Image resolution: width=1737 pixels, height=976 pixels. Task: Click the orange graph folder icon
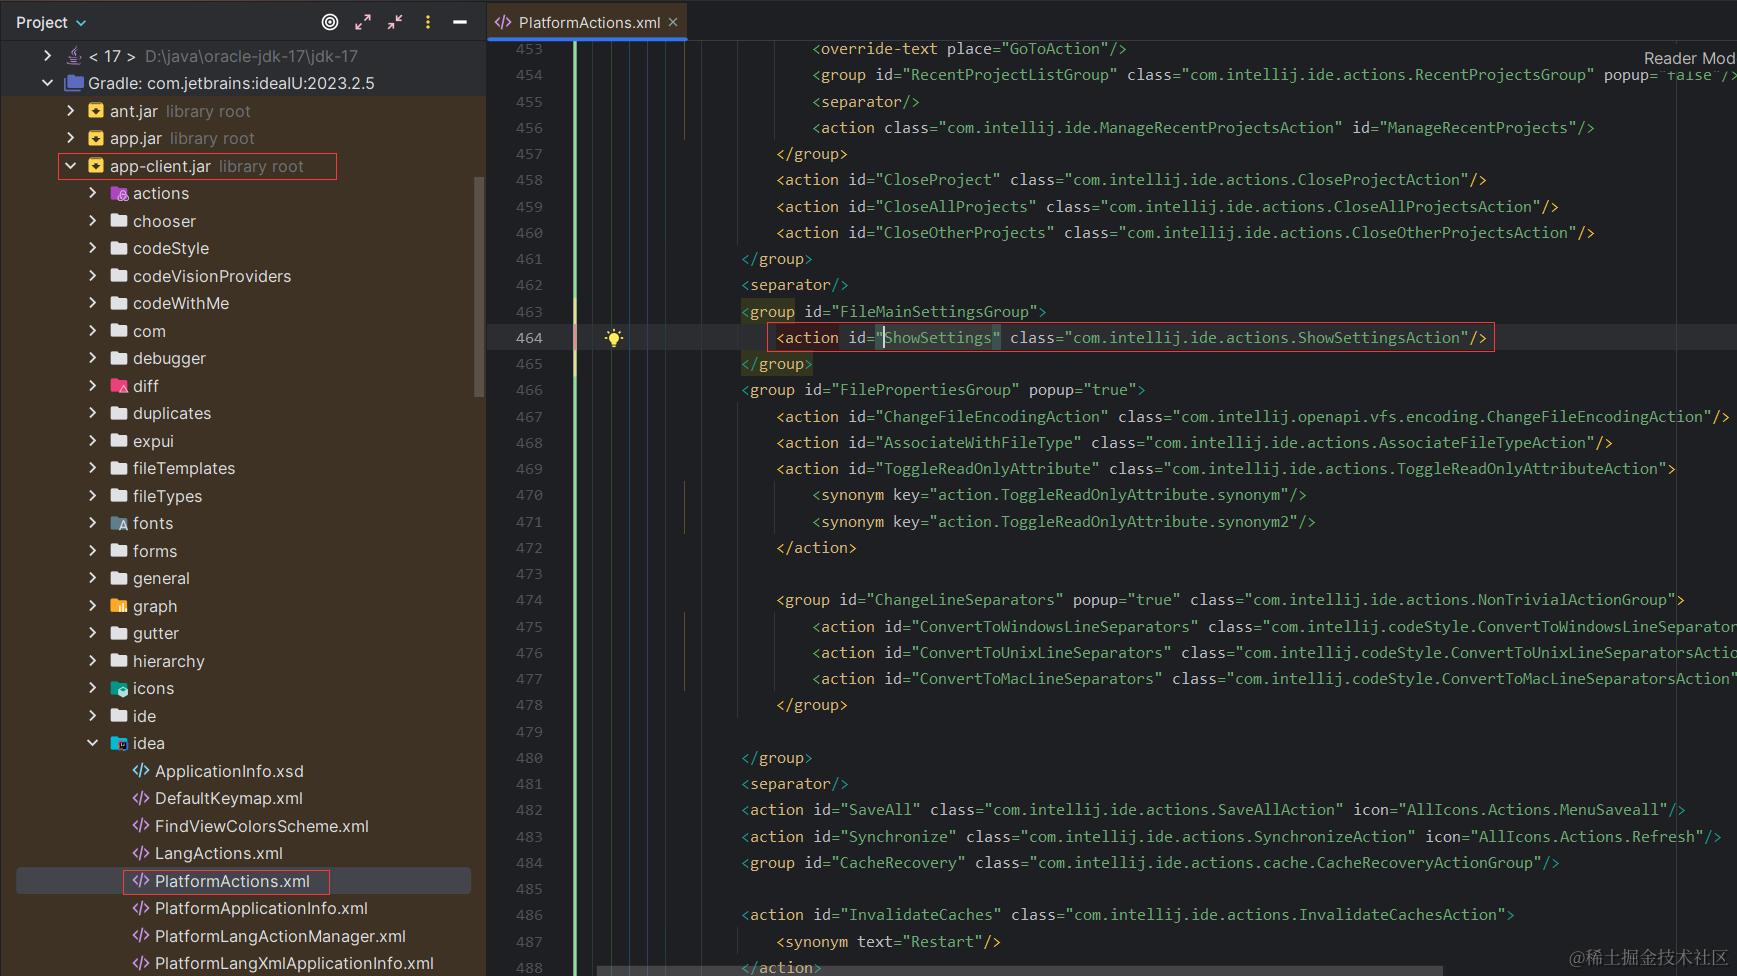point(119,606)
